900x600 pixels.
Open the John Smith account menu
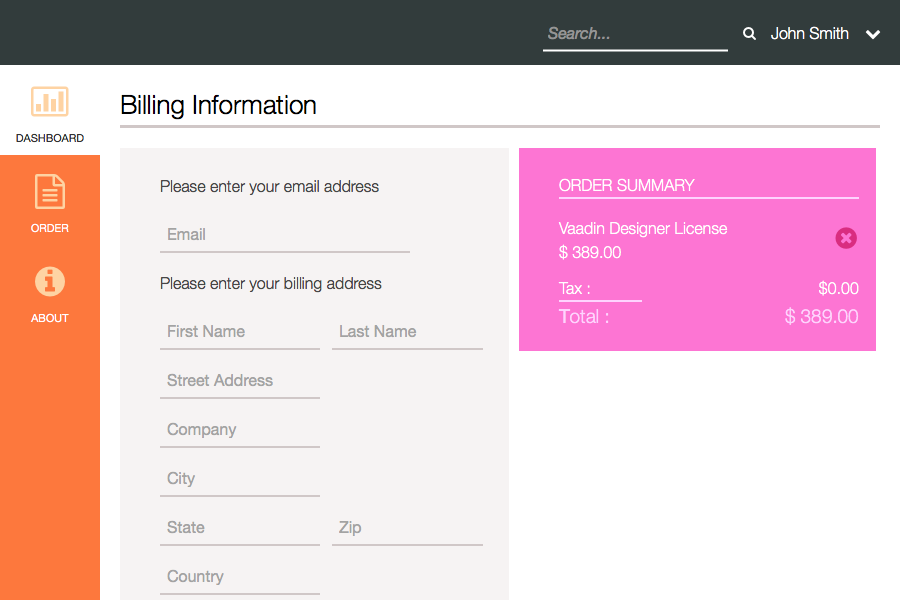tap(809, 34)
